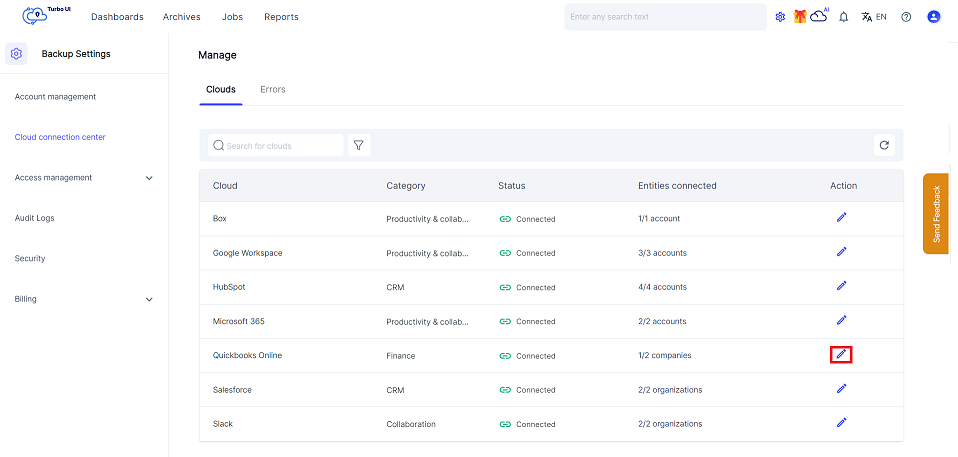This screenshot has width=958, height=457.
Task: Click the 1/1 account cell
Action: click(x=659, y=218)
